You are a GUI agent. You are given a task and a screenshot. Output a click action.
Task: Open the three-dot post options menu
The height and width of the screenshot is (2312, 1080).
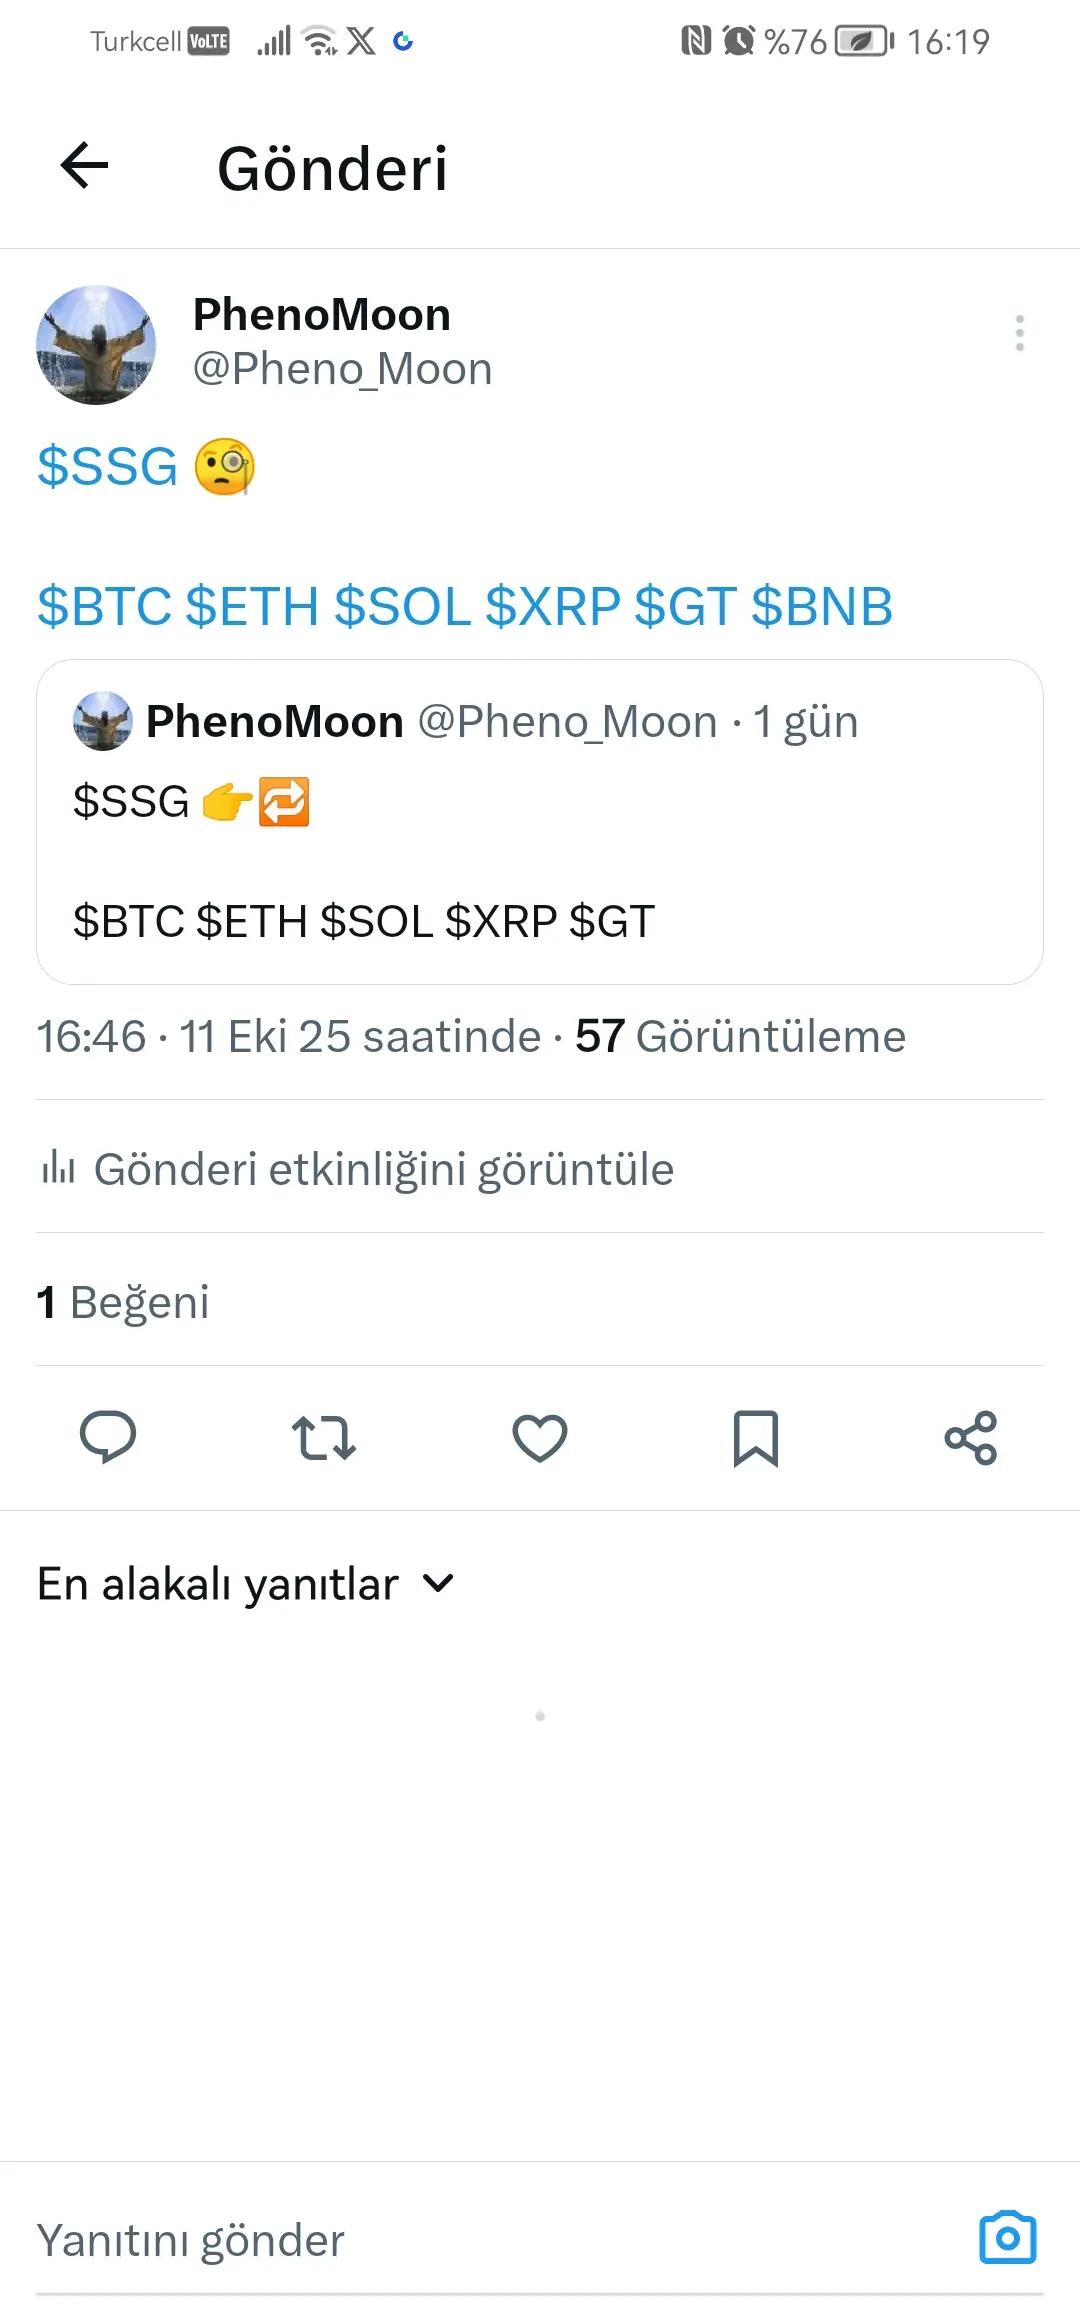coord(1019,333)
